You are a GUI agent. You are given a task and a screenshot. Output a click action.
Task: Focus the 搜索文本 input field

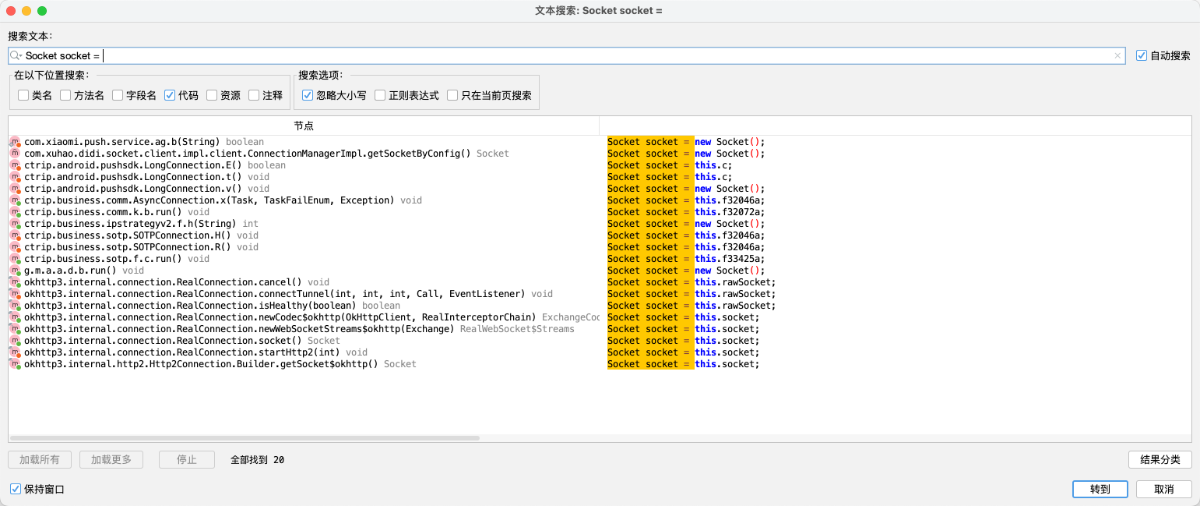point(567,56)
